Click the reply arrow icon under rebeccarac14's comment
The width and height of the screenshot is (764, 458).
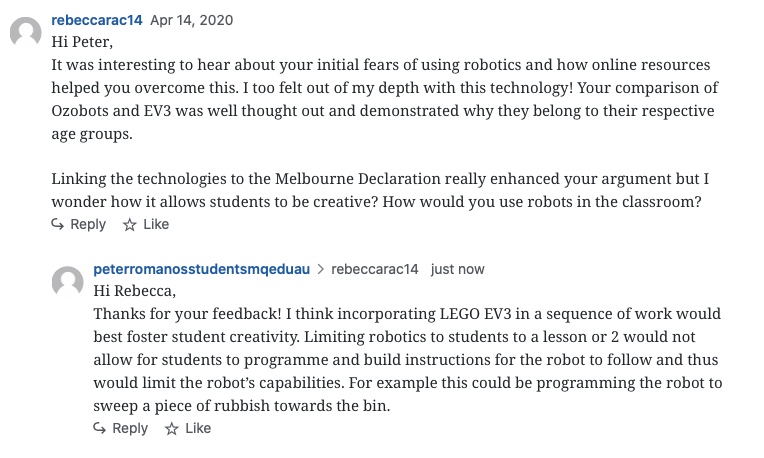(58, 225)
